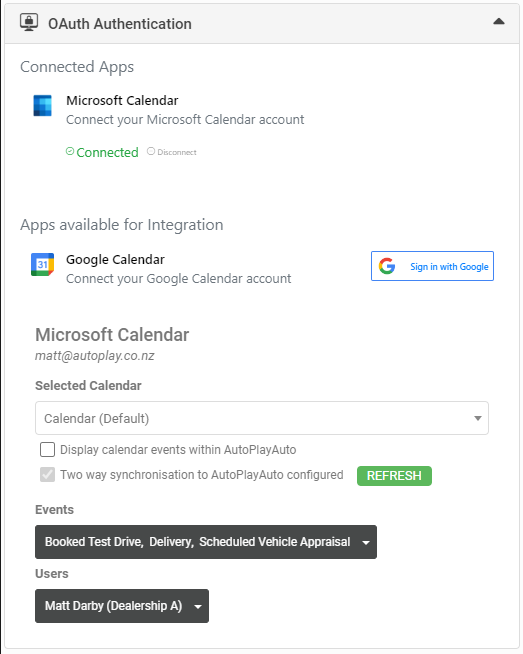
Task: Select the Disconnect radio option
Action: (x=151, y=151)
